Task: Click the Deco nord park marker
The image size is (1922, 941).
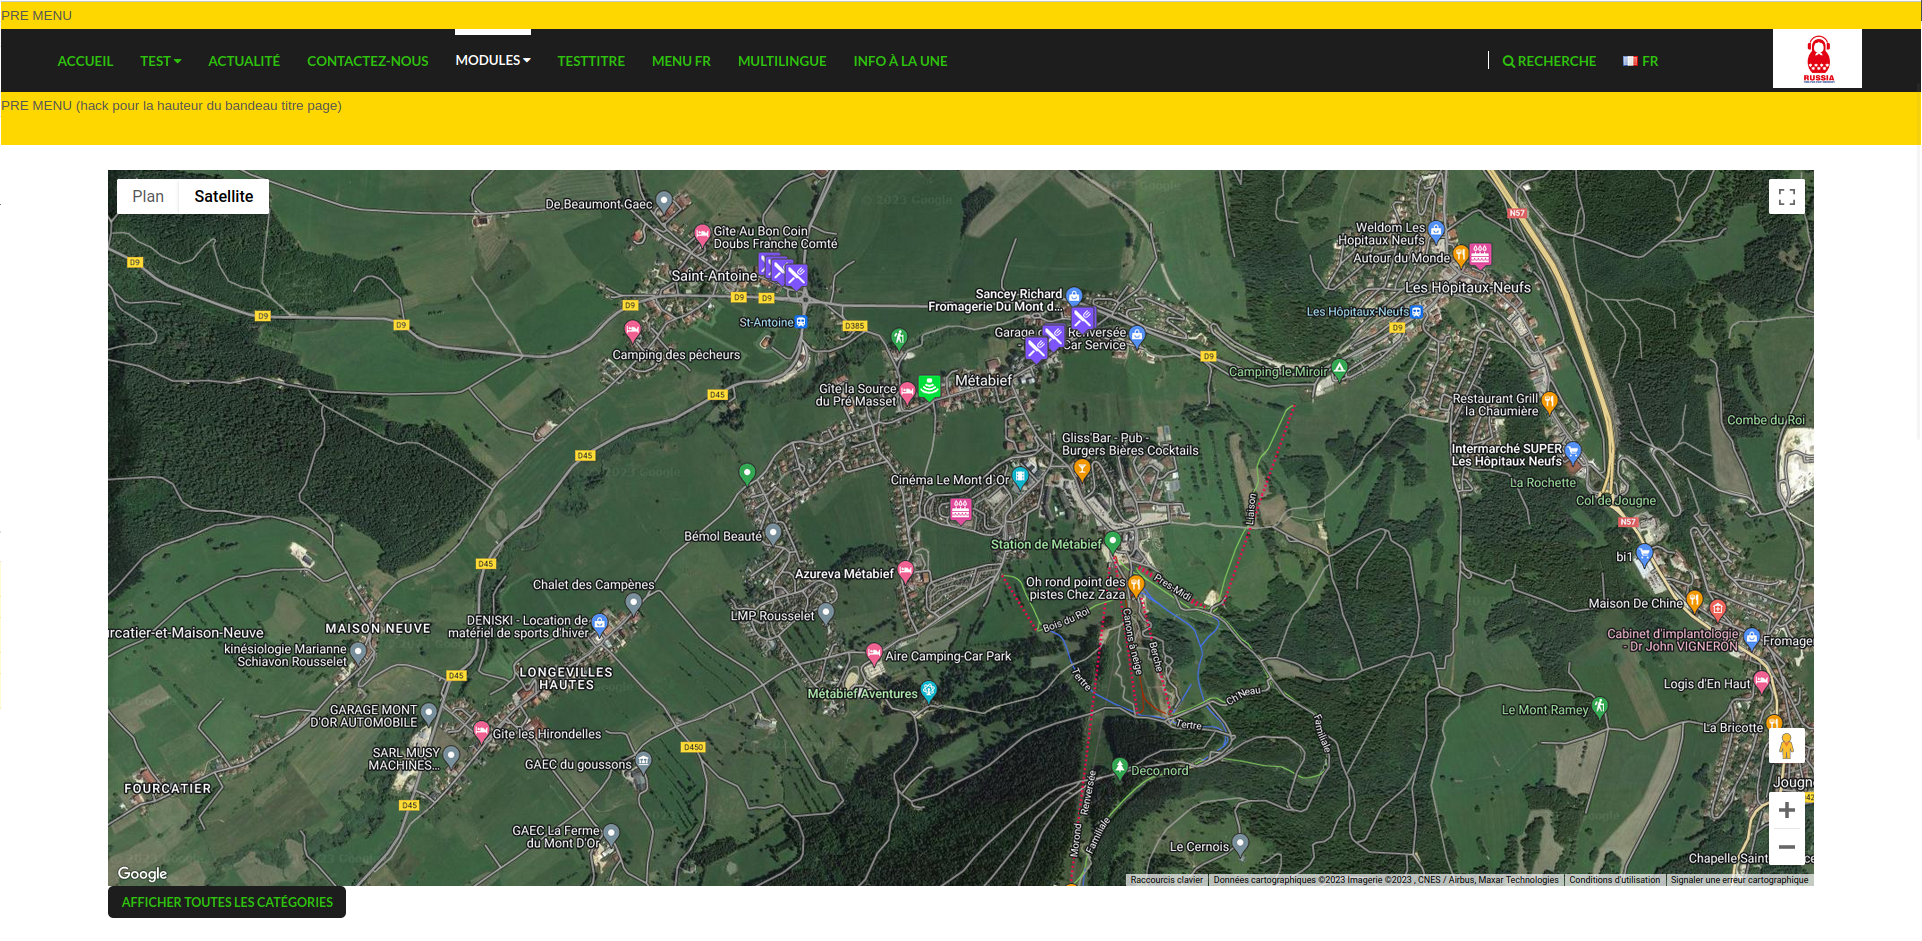Action: coord(1120,768)
